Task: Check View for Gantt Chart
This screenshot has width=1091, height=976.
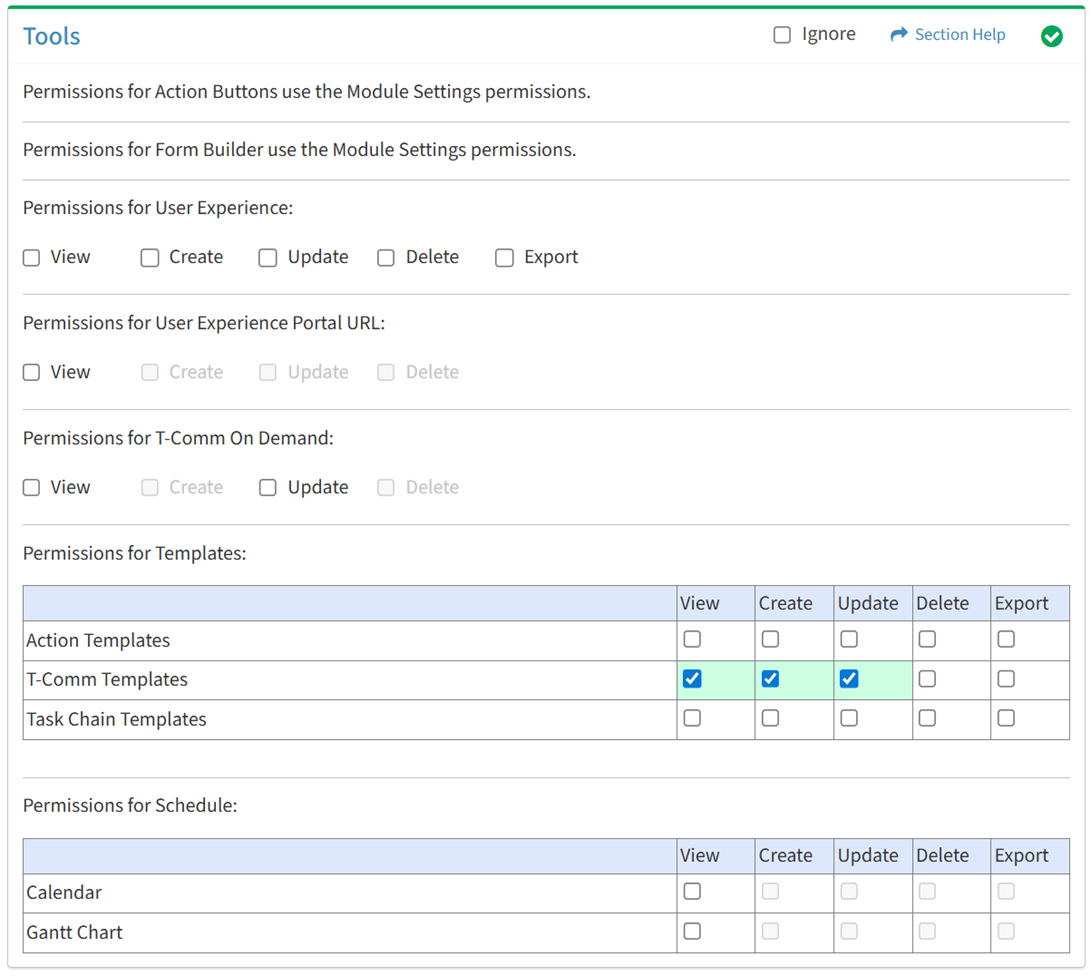Action: [692, 931]
